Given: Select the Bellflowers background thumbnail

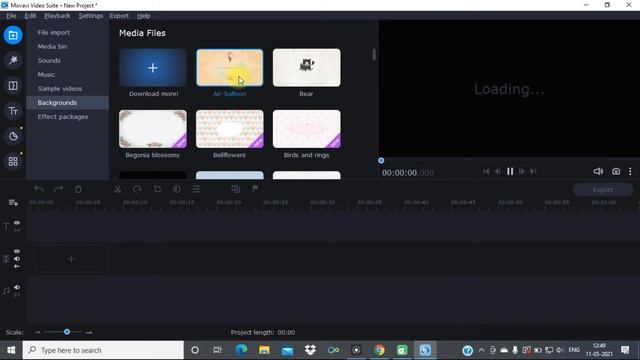Looking at the screenshot, I should [229, 129].
